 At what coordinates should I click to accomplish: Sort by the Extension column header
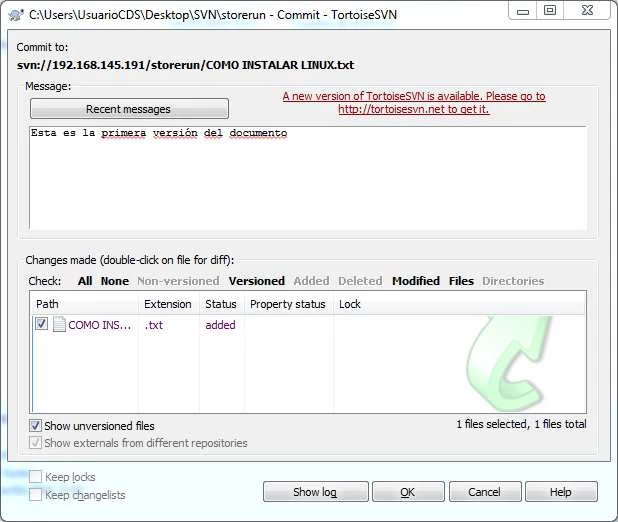[169, 304]
